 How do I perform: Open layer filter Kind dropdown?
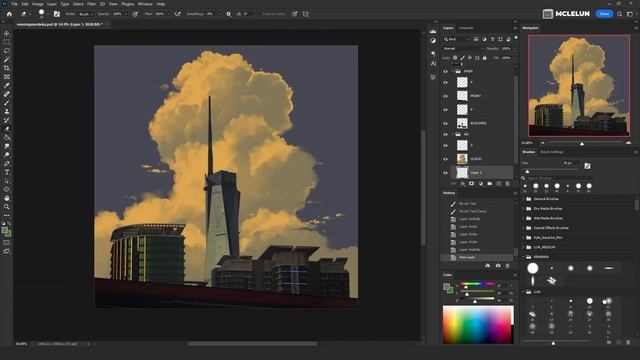tap(457, 39)
